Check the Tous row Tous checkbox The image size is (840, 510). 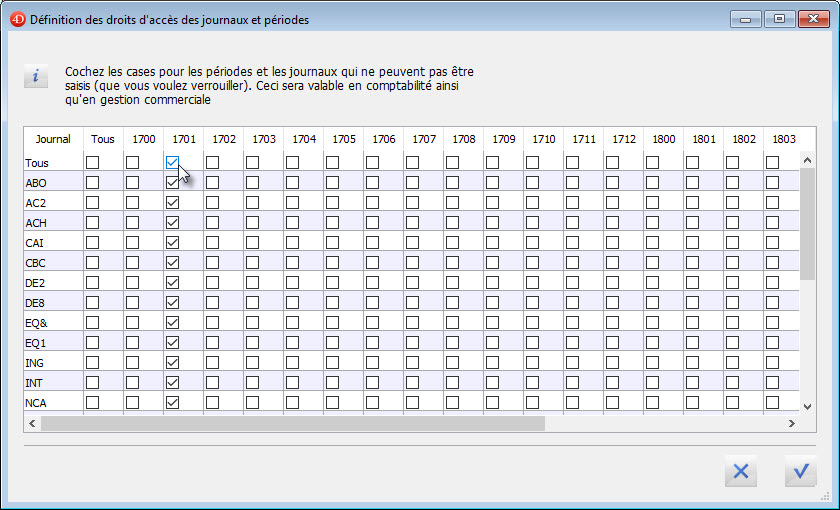point(92,162)
